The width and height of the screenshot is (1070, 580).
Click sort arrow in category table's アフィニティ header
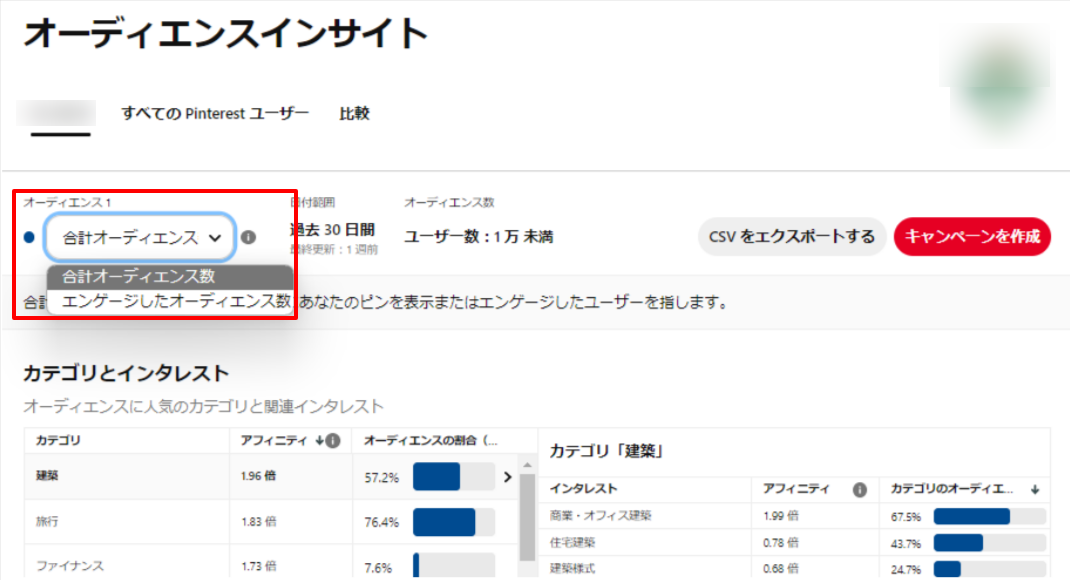click(320, 441)
